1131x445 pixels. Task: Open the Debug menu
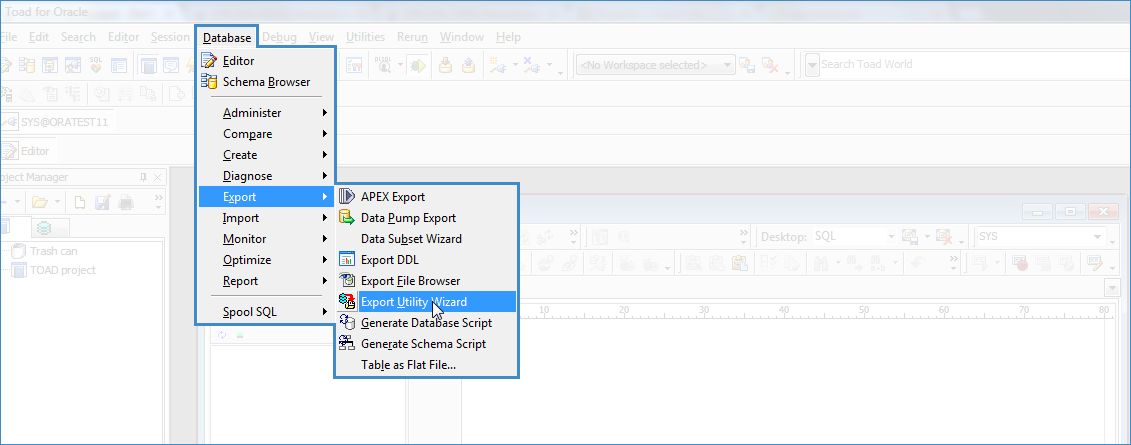[x=279, y=38]
